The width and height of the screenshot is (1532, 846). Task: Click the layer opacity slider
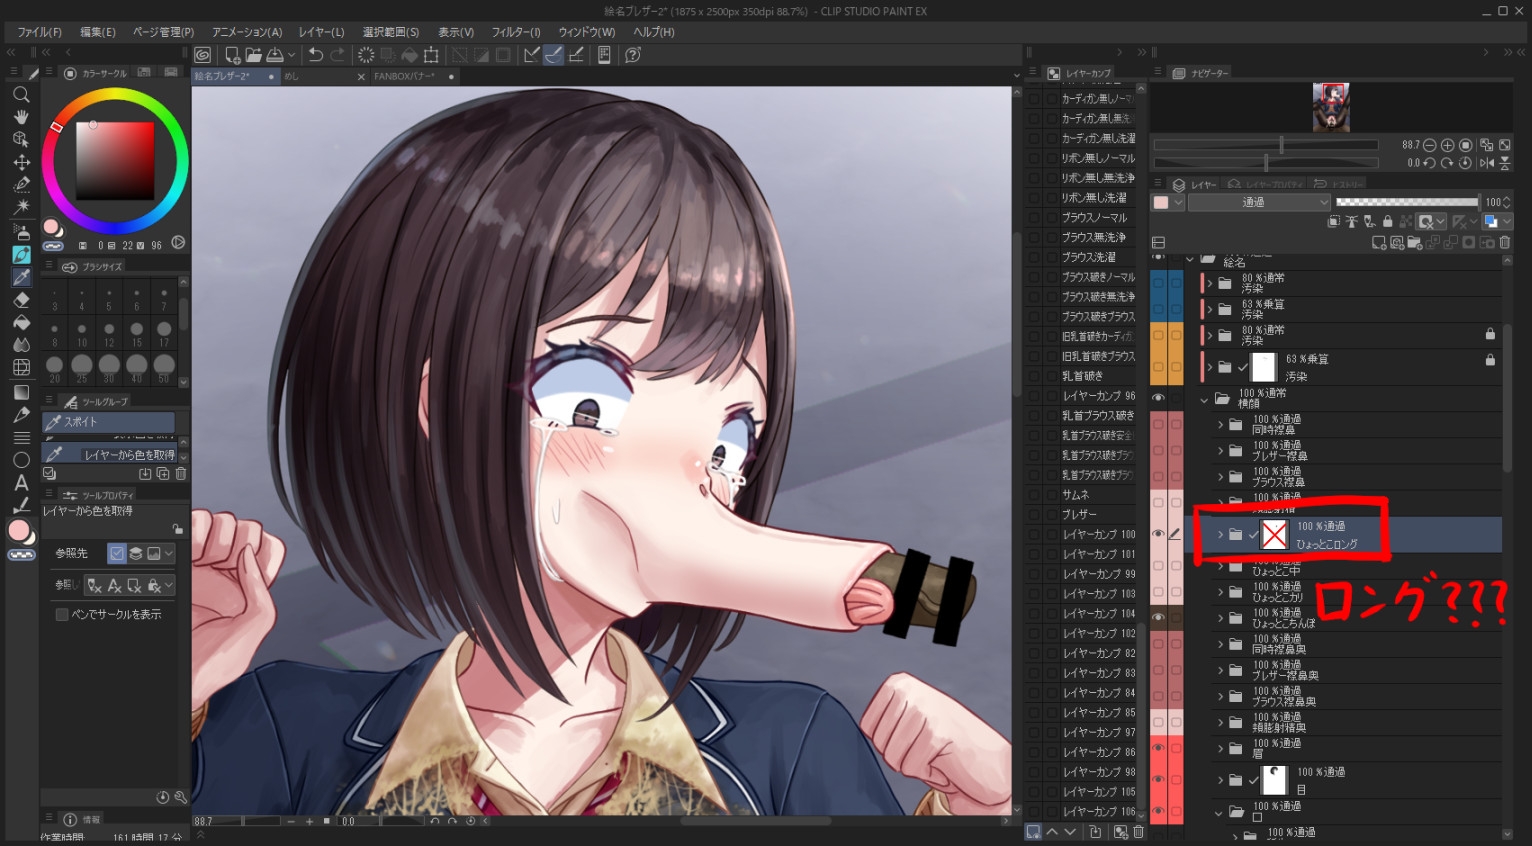click(x=1407, y=202)
